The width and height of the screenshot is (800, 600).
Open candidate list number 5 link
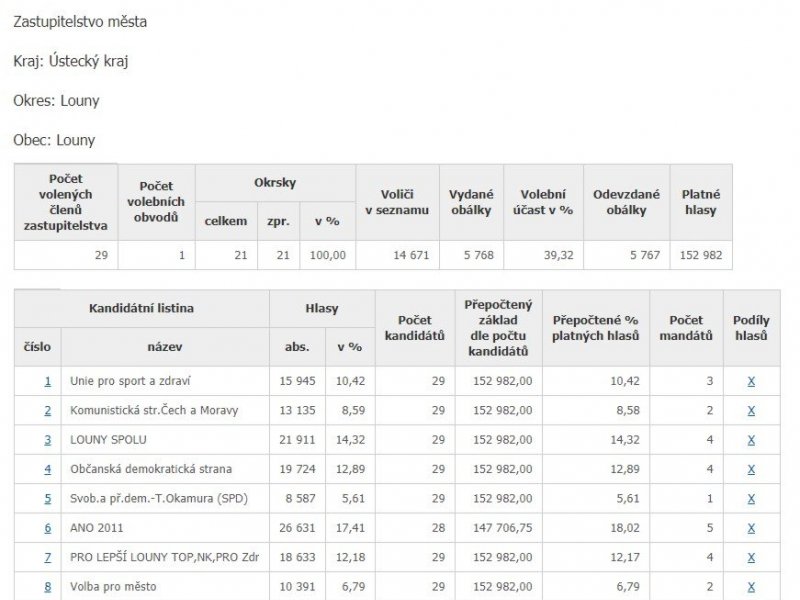point(47,498)
